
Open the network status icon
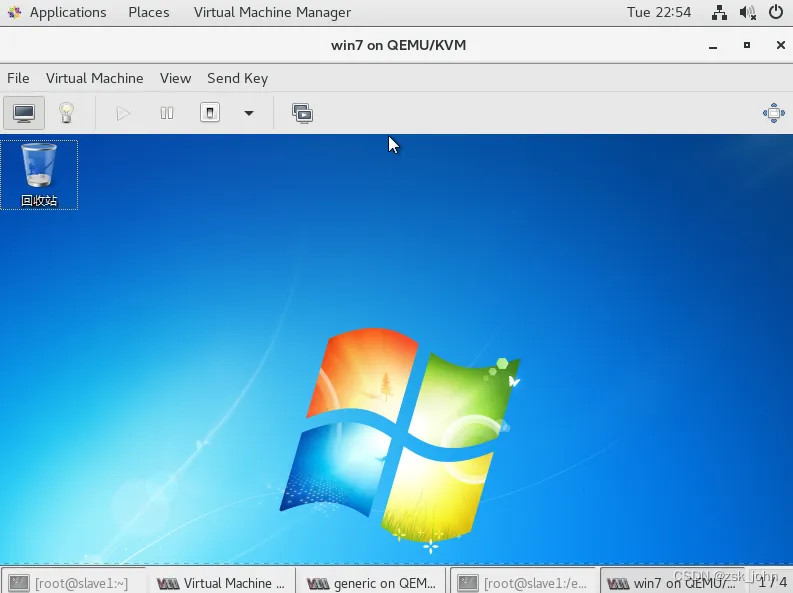pos(719,12)
